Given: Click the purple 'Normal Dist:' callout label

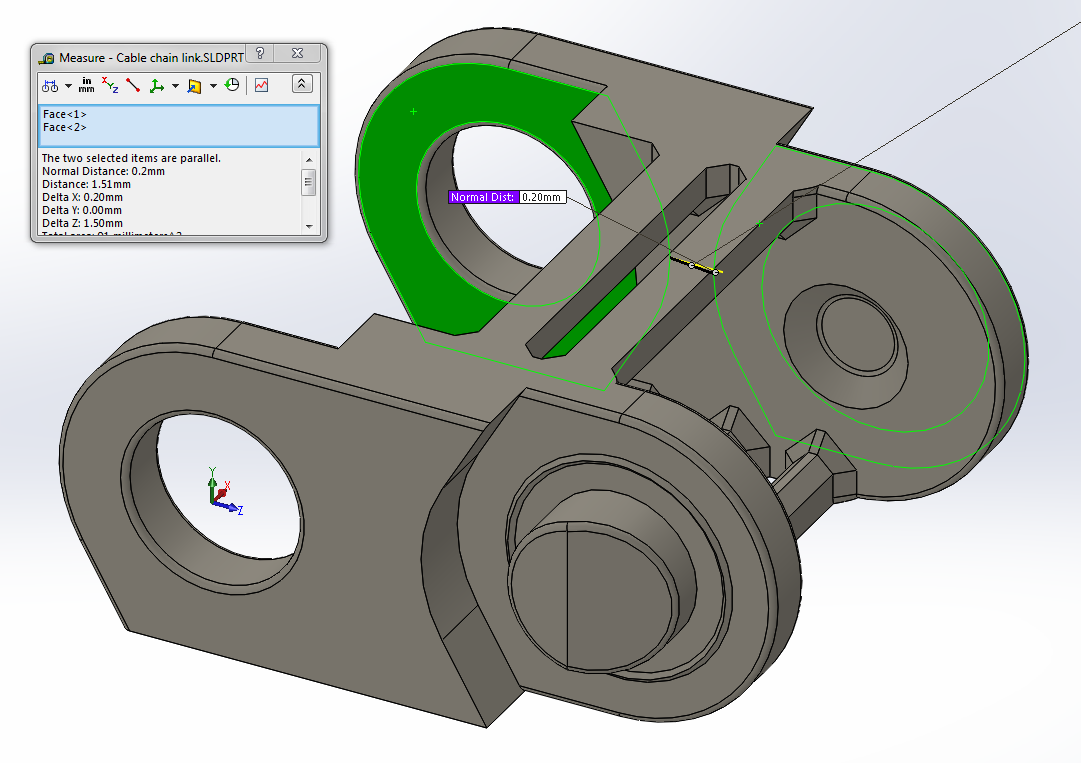Looking at the screenshot, I should [483, 197].
